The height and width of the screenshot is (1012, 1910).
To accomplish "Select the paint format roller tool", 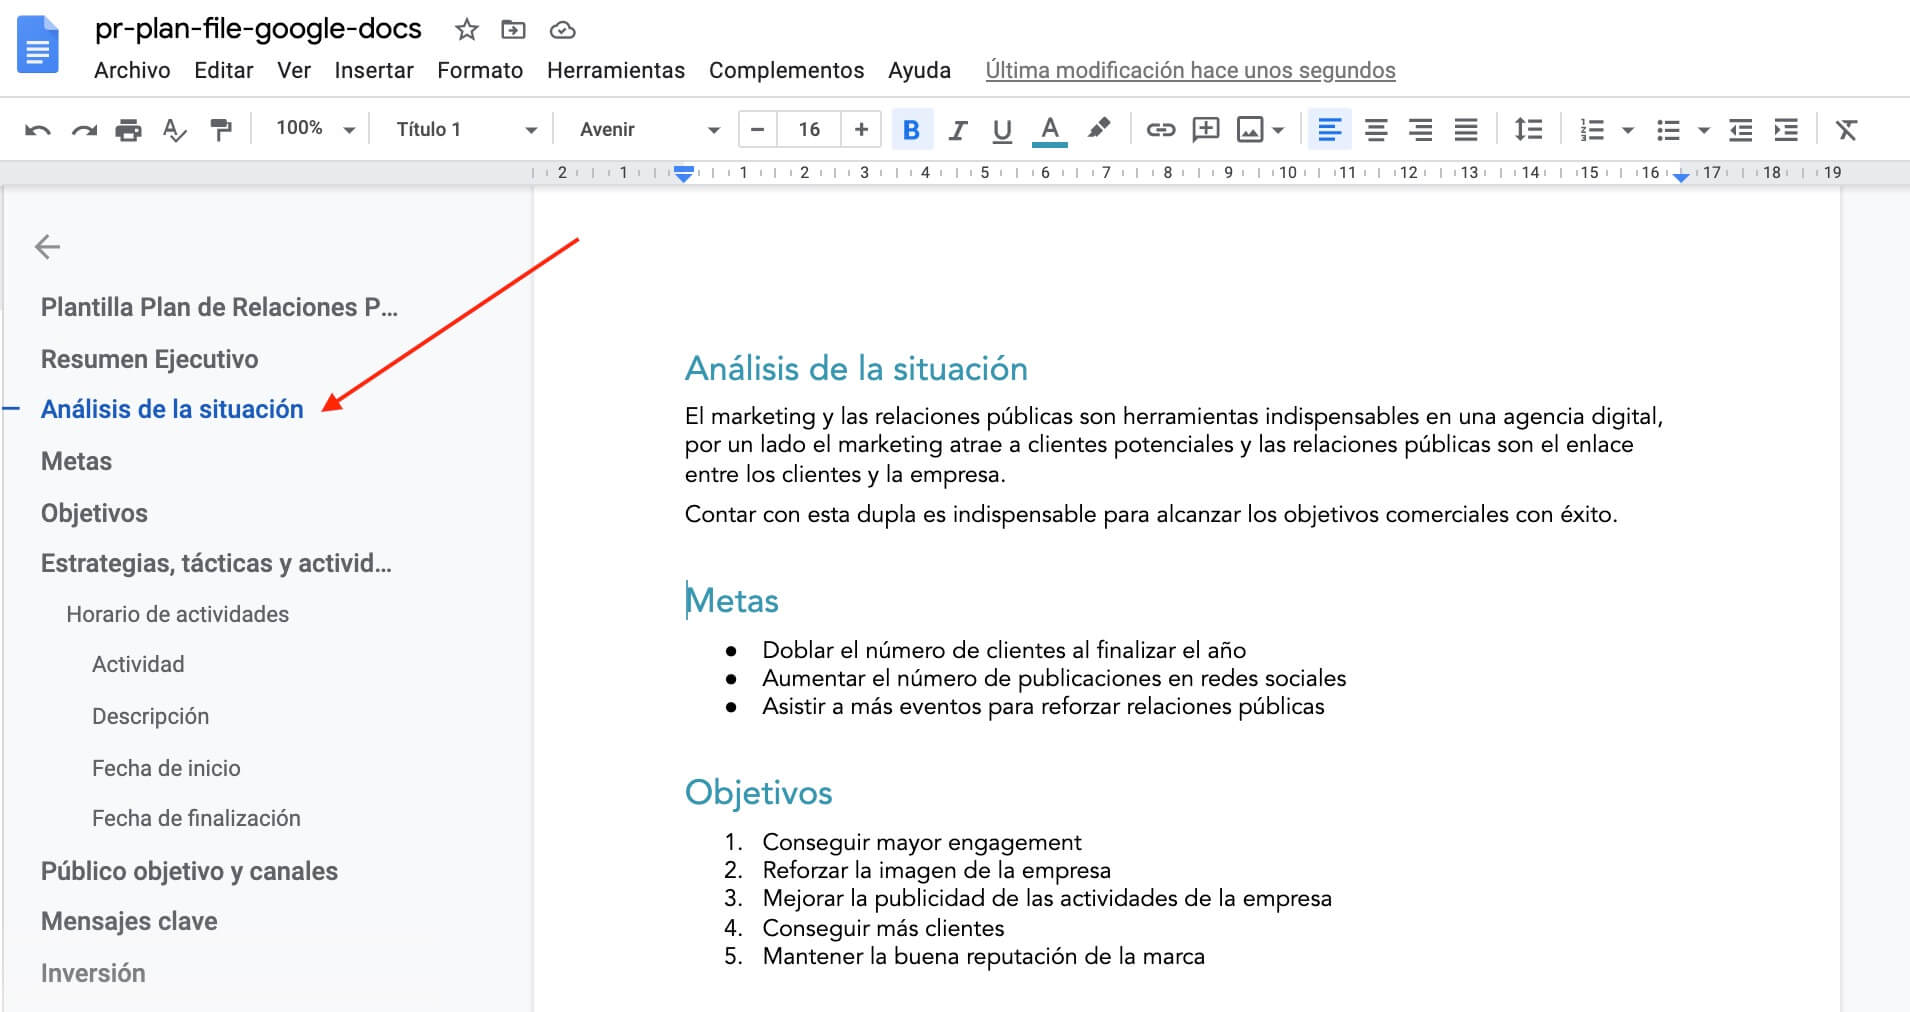I will (220, 130).
